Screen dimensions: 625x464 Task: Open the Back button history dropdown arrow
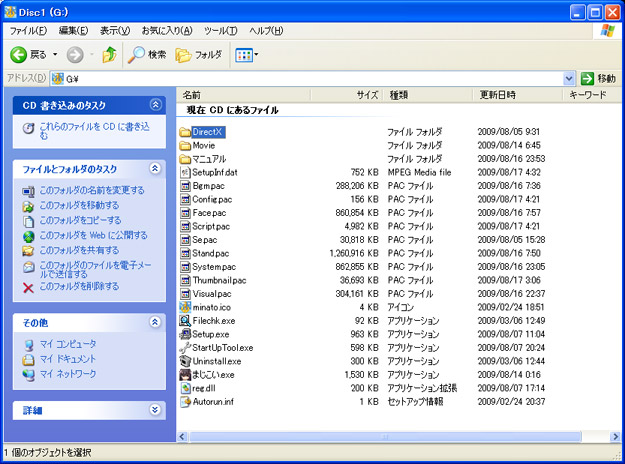point(55,54)
